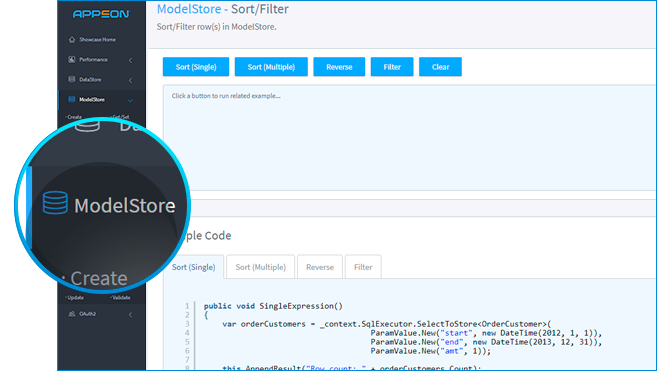Collapse the ModelStore menu chevron
Screen dimensions: 657x371
[x=130, y=100]
